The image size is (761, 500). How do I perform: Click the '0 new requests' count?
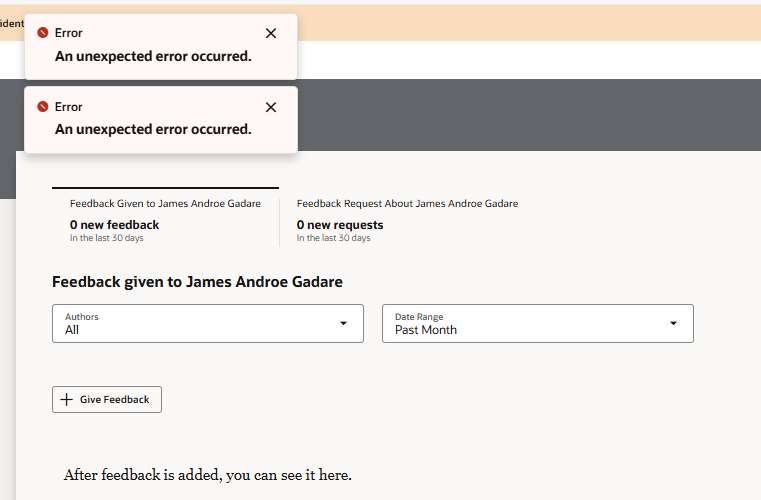pos(340,225)
